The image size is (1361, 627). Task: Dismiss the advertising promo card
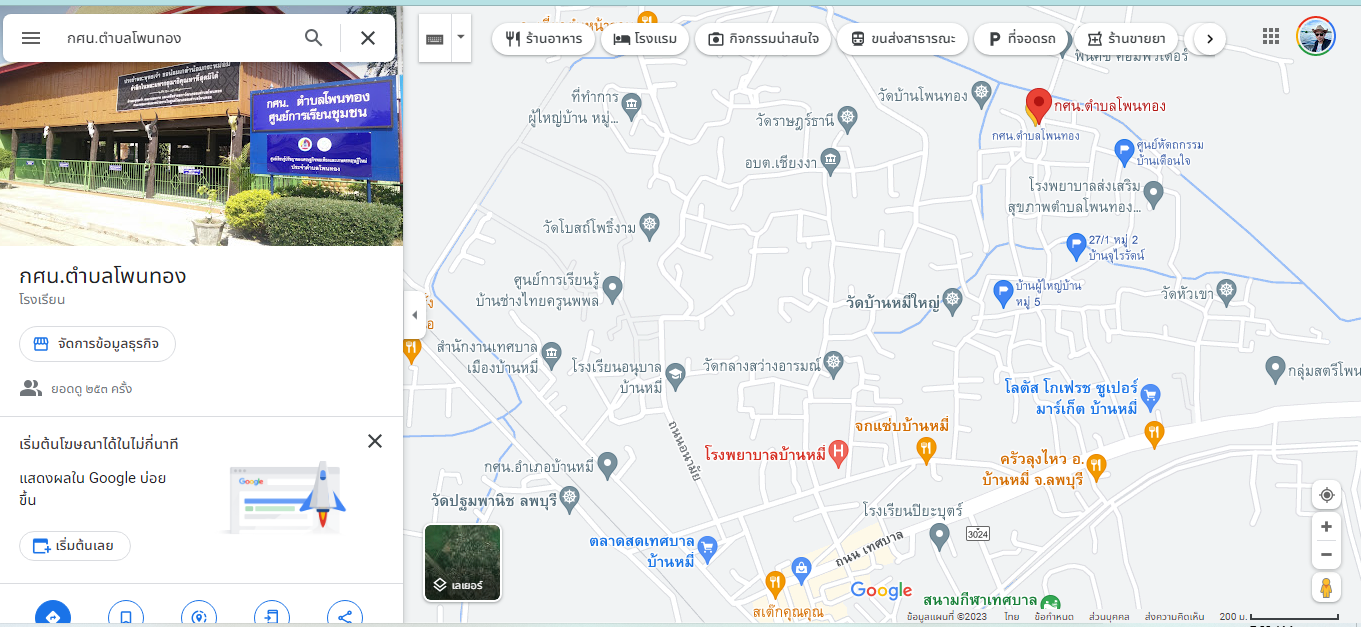point(375,441)
